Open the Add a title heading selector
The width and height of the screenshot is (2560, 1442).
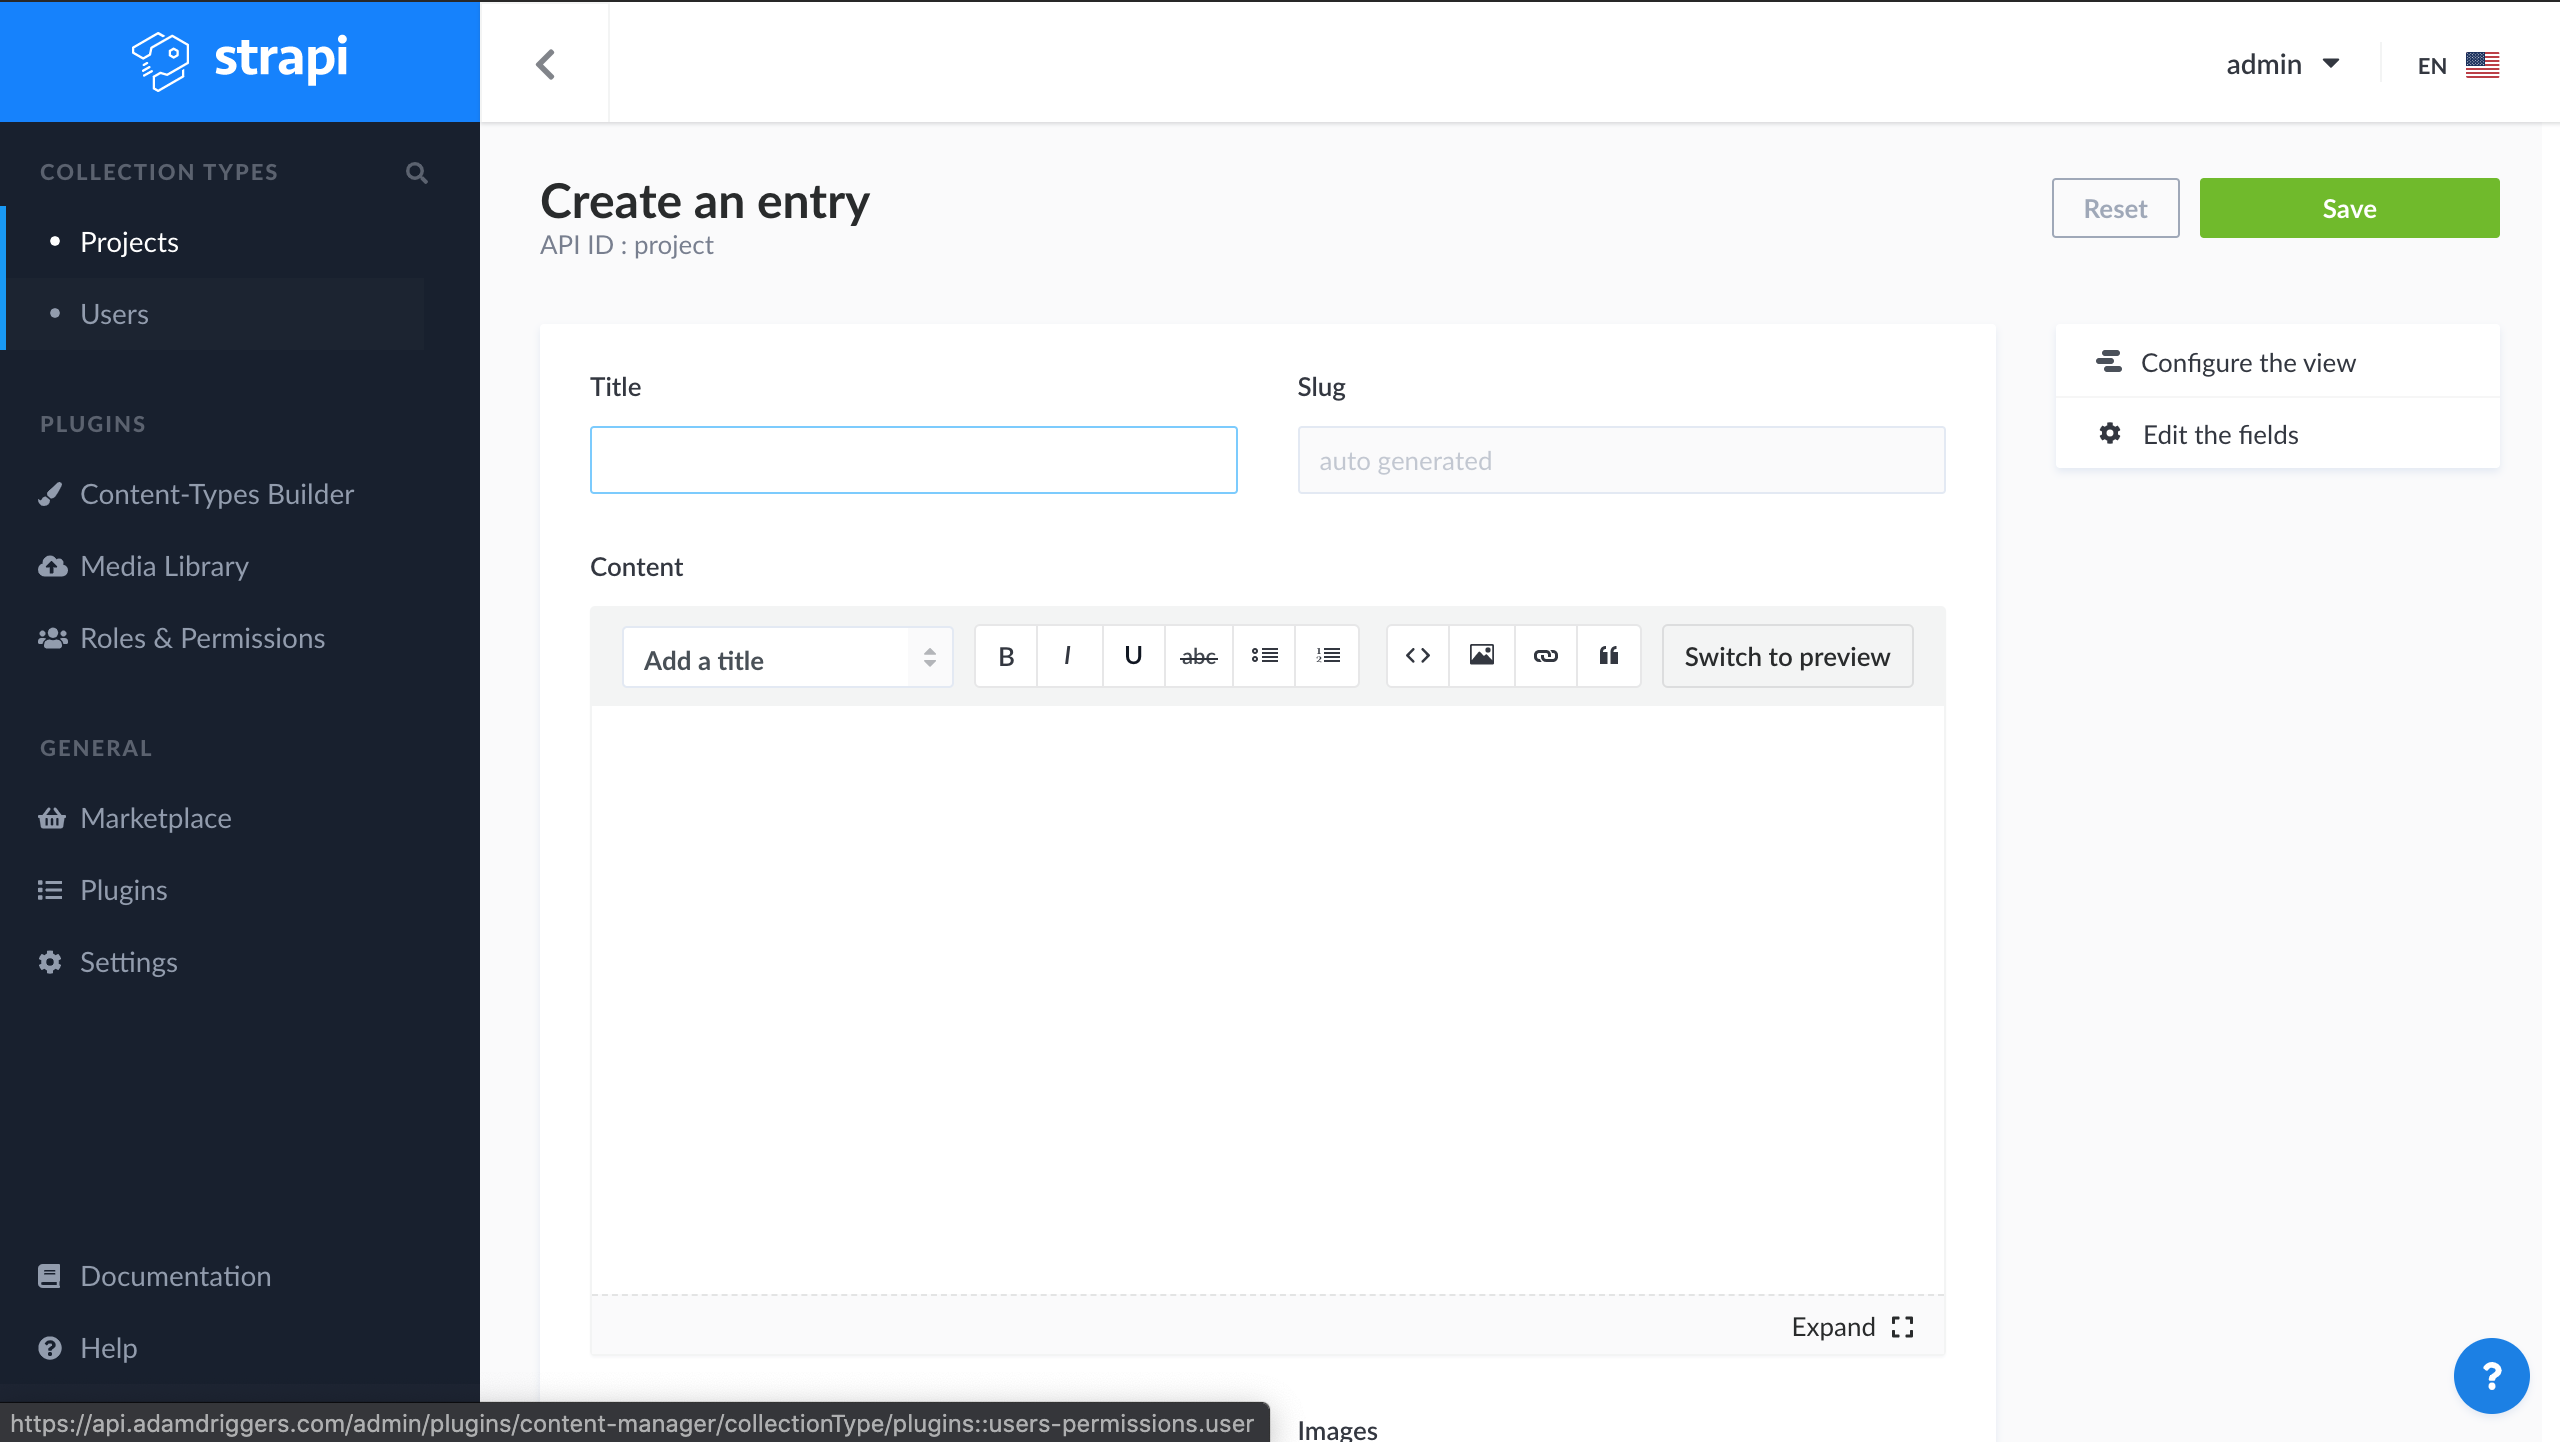point(787,657)
